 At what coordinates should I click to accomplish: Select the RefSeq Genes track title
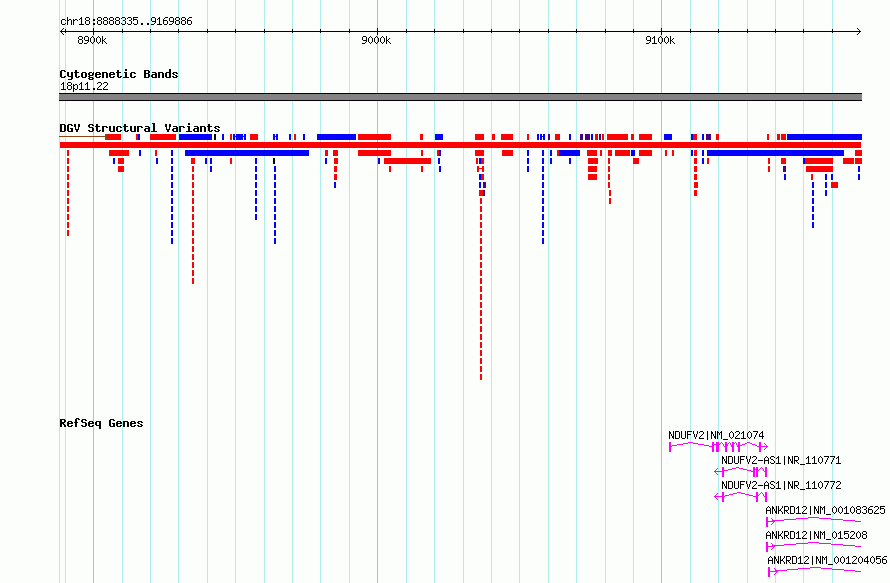click(101, 423)
